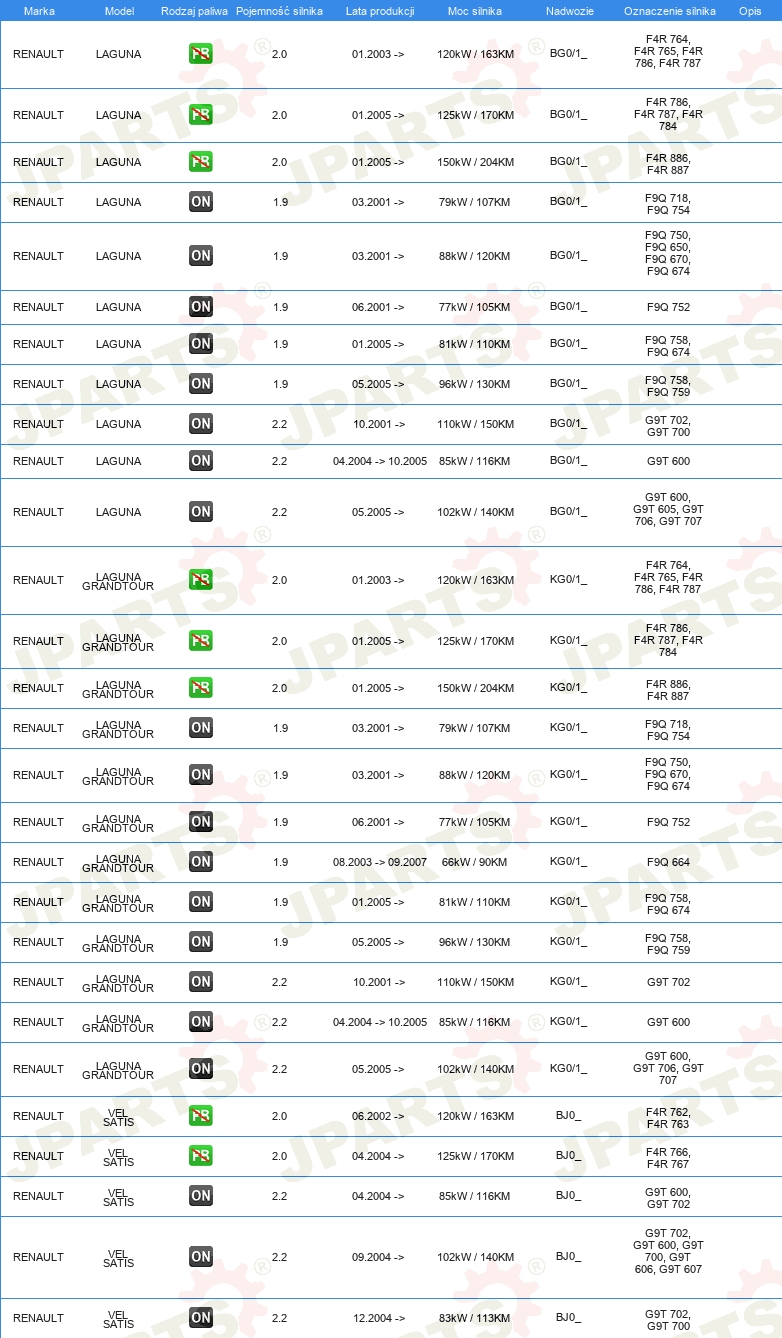The height and width of the screenshot is (1338, 782).
Task: Click ON diesel icon in Laguna 79kW / 107KM row
Action: click(201, 202)
